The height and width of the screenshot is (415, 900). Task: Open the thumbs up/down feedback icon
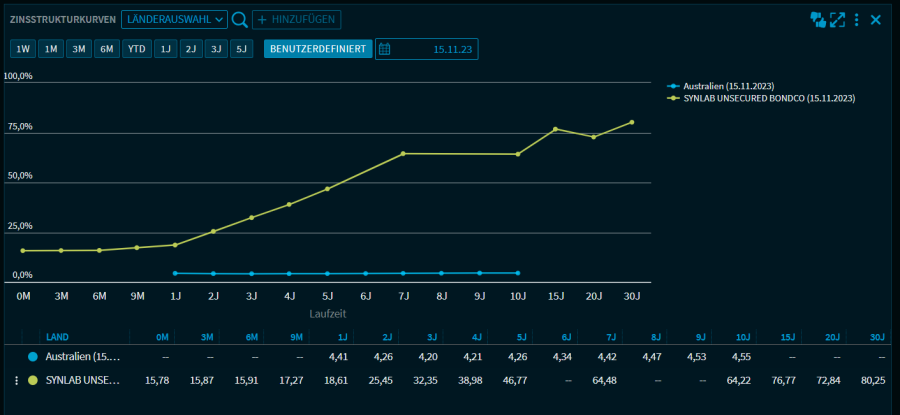818,19
